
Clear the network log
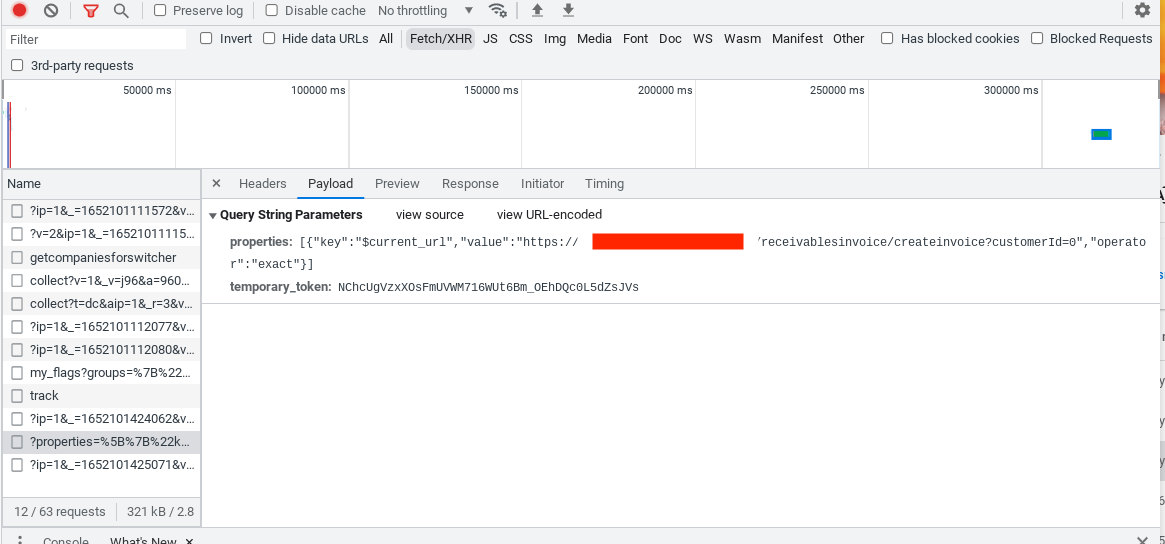[51, 10]
